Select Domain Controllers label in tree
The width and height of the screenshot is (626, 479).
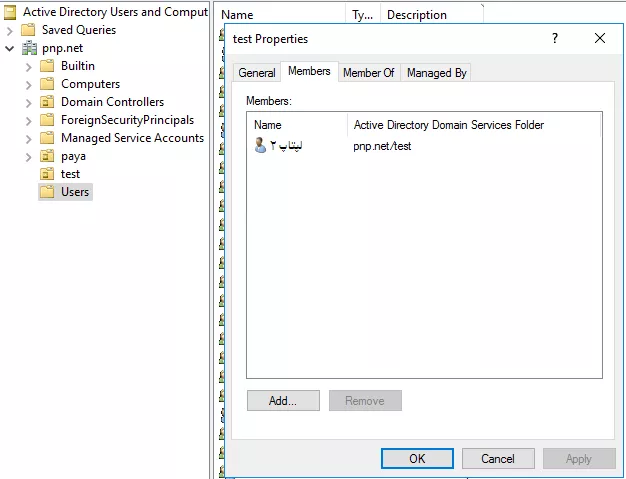[113, 102]
